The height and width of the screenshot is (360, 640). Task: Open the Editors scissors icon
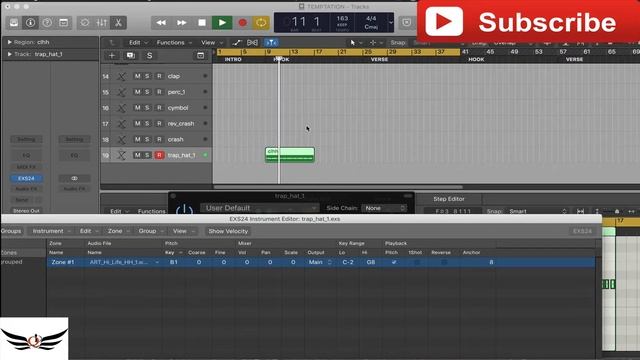click(118, 23)
